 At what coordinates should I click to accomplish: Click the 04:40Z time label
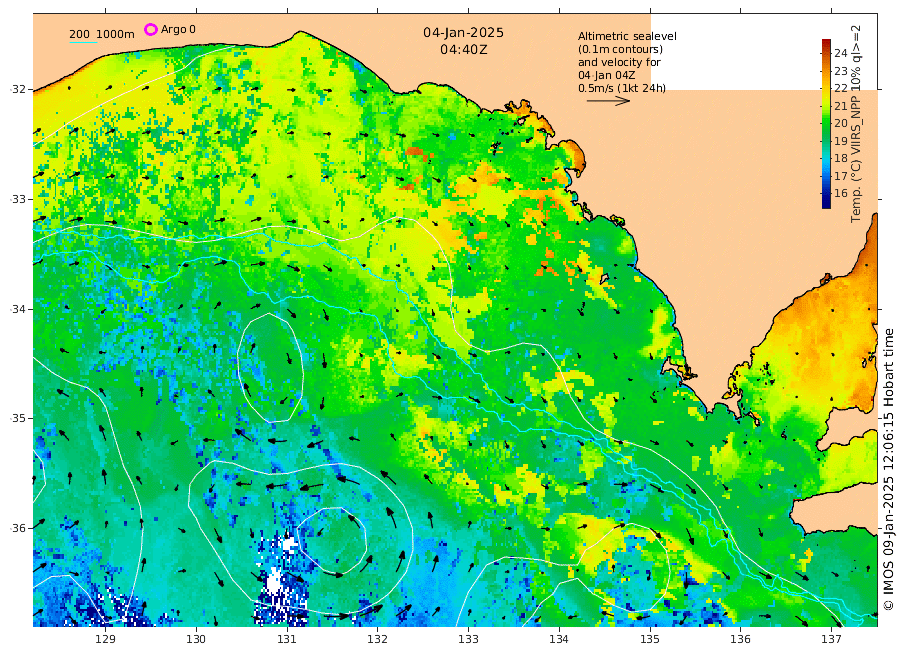click(464, 50)
